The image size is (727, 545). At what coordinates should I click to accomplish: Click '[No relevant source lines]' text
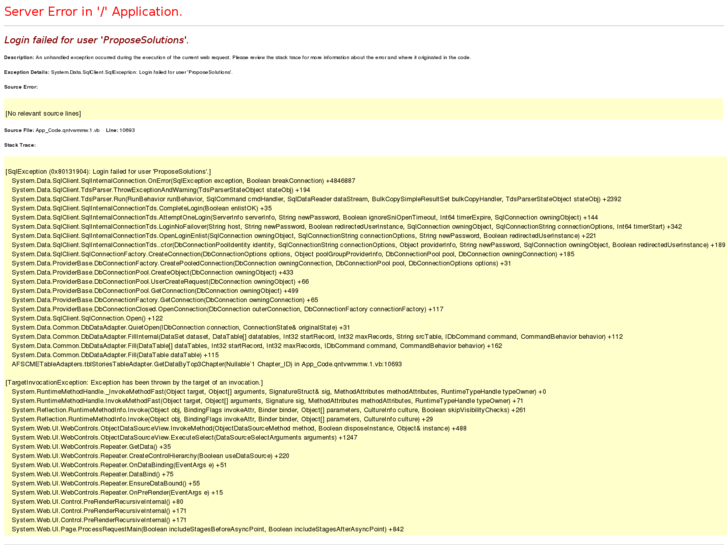[43, 114]
